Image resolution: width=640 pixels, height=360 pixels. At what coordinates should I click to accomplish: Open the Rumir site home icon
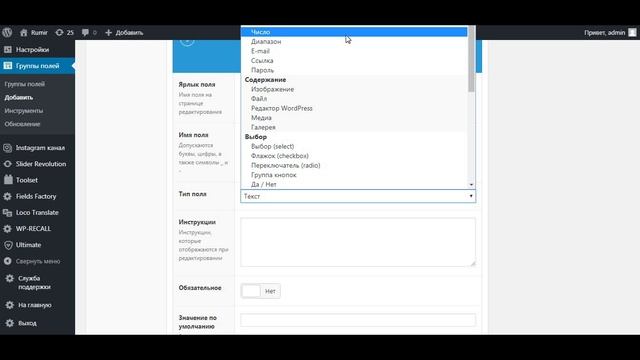[x=24, y=32]
